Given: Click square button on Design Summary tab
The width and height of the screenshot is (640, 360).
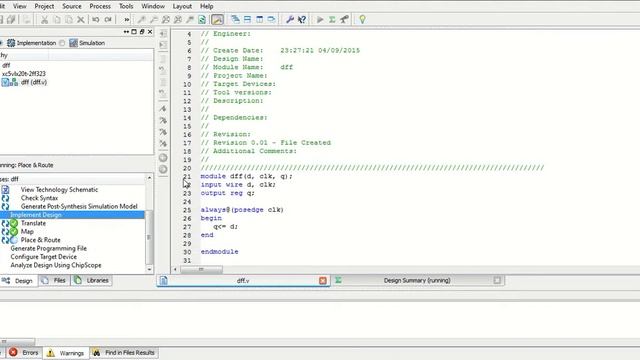Looking at the screenshot, I should point(497,280).
